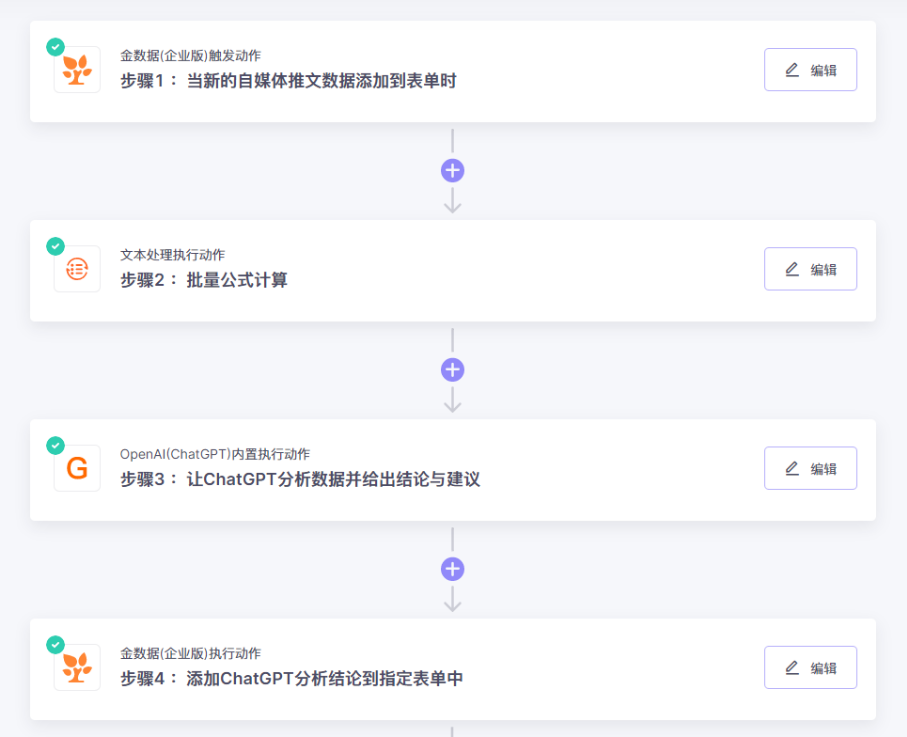This screenshot has height=737, width=907.
Task: Insert a new step below step 2
Action: (453, 370)
